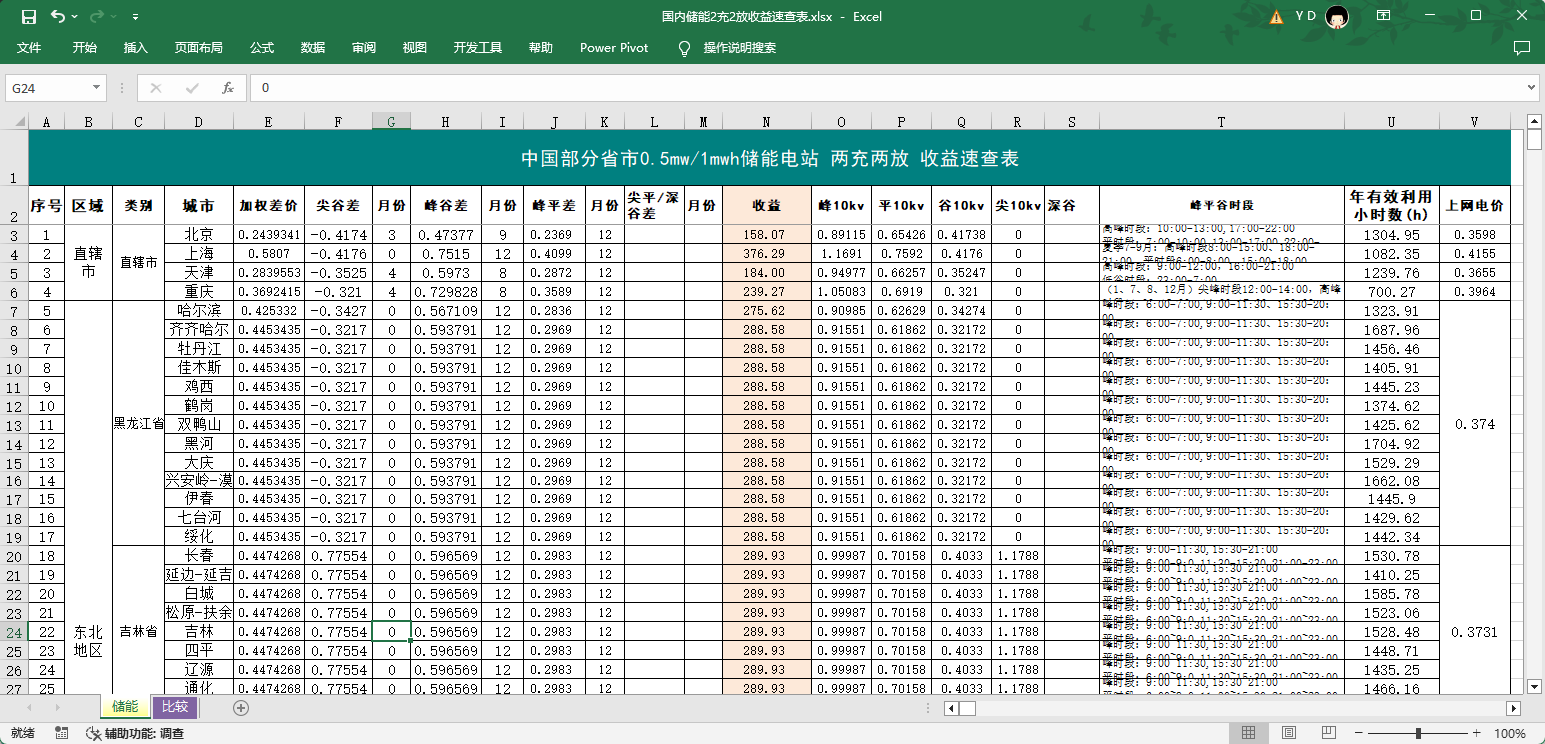Image resolution: width=1545 pixels, height=744 pixels.
Task: Open the 数据 ribbon tab
Action: (313, 48)
